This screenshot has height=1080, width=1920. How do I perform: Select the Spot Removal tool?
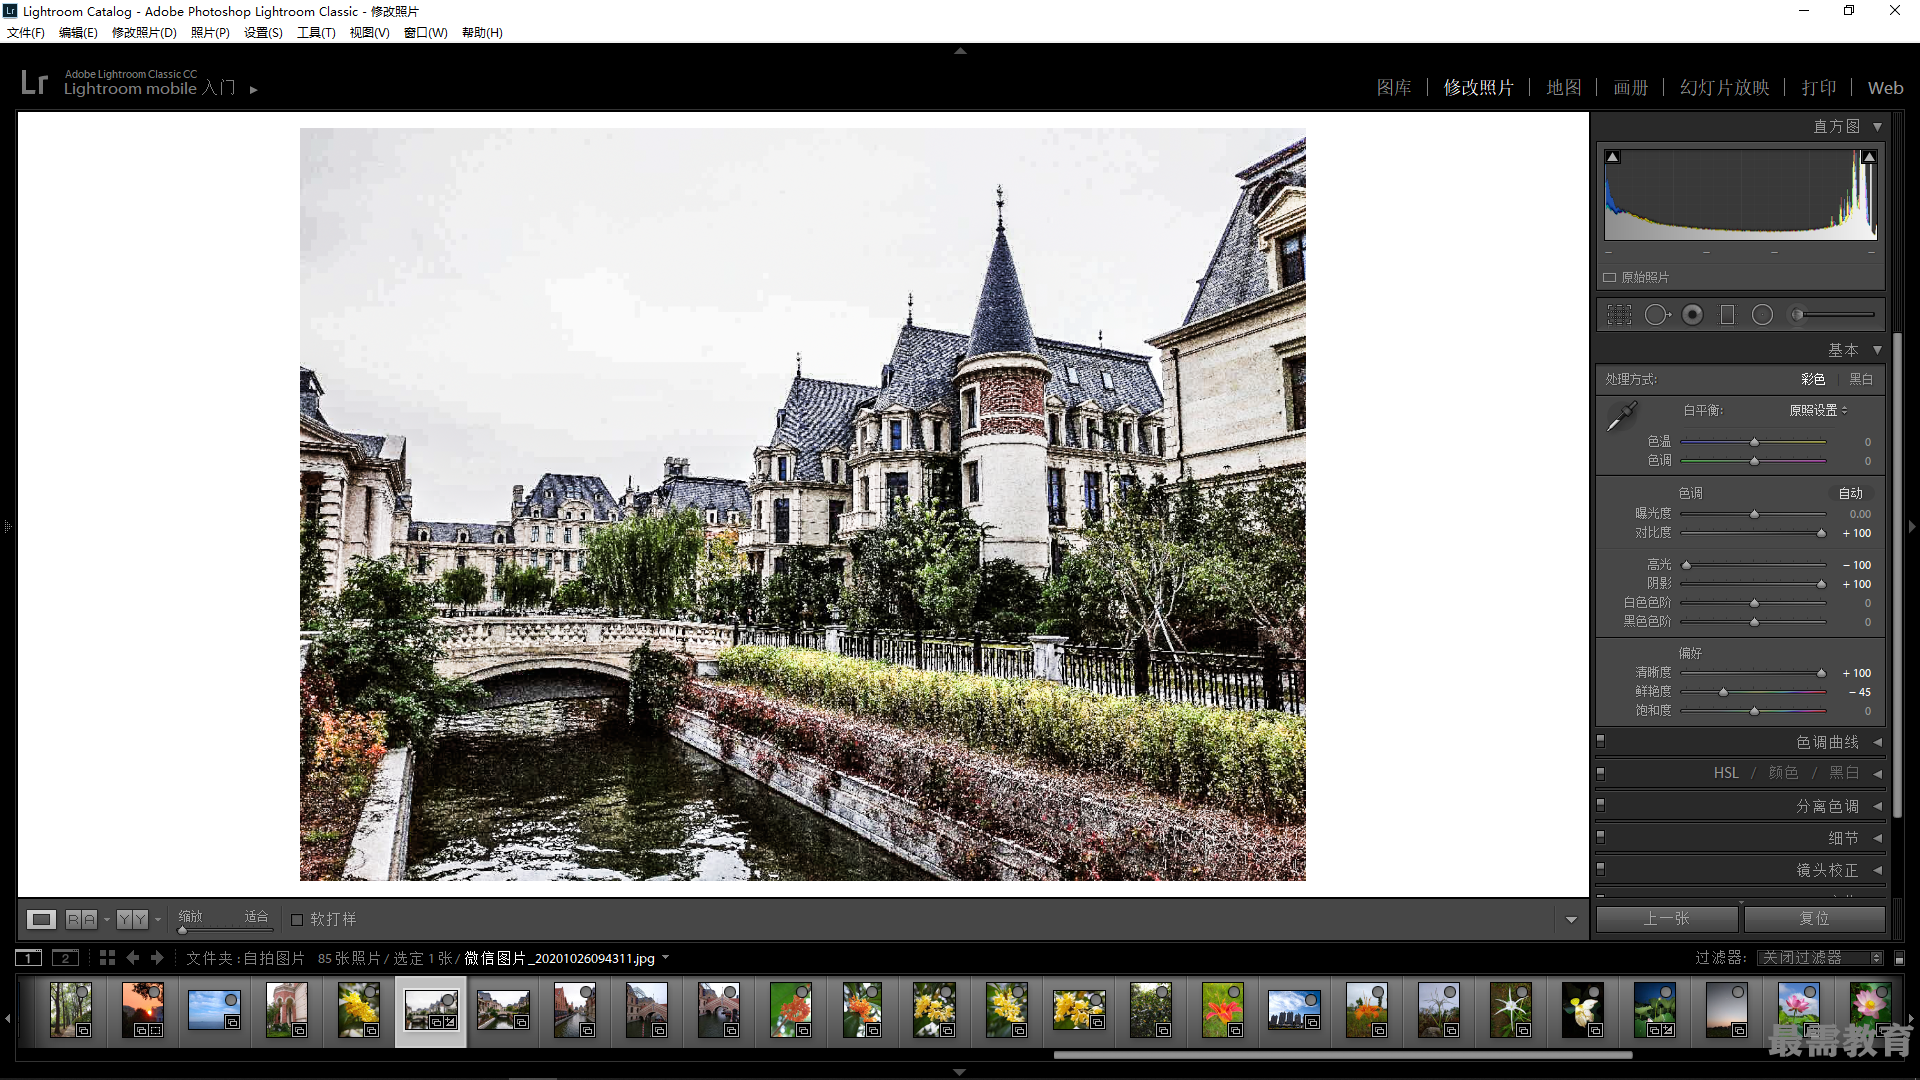tap(1657, 315)
